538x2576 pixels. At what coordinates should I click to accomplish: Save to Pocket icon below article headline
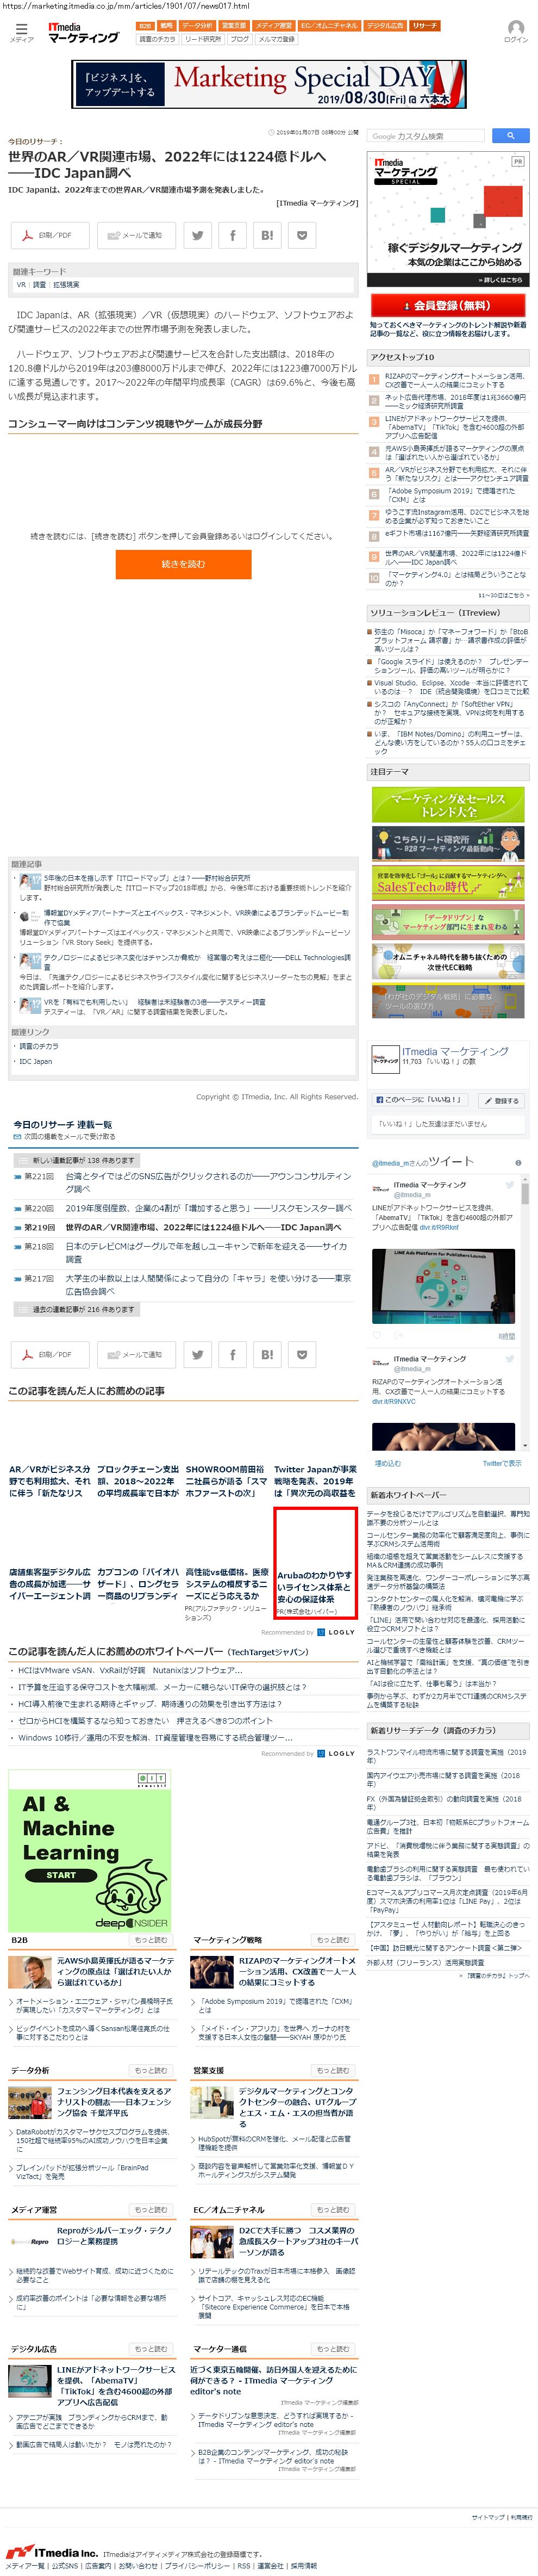[301, 235]
